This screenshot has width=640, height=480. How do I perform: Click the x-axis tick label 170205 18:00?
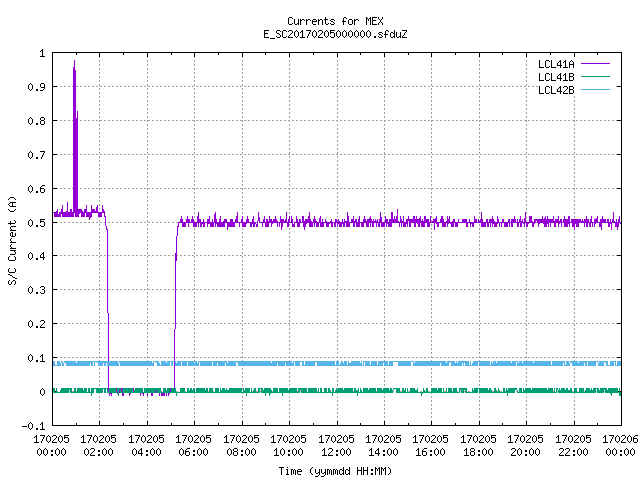coord(478,446)
